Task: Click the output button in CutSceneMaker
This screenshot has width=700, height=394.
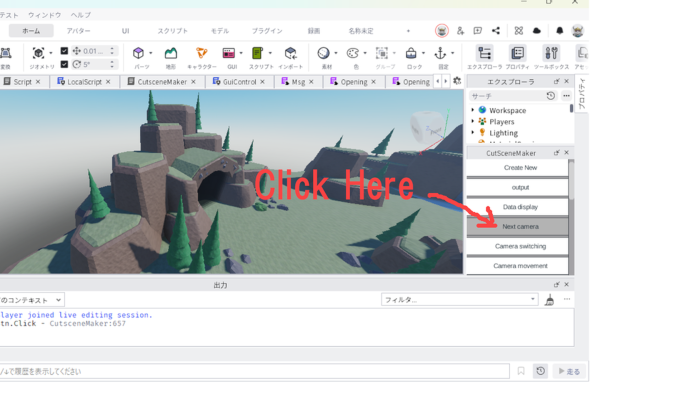Action: 518,187
